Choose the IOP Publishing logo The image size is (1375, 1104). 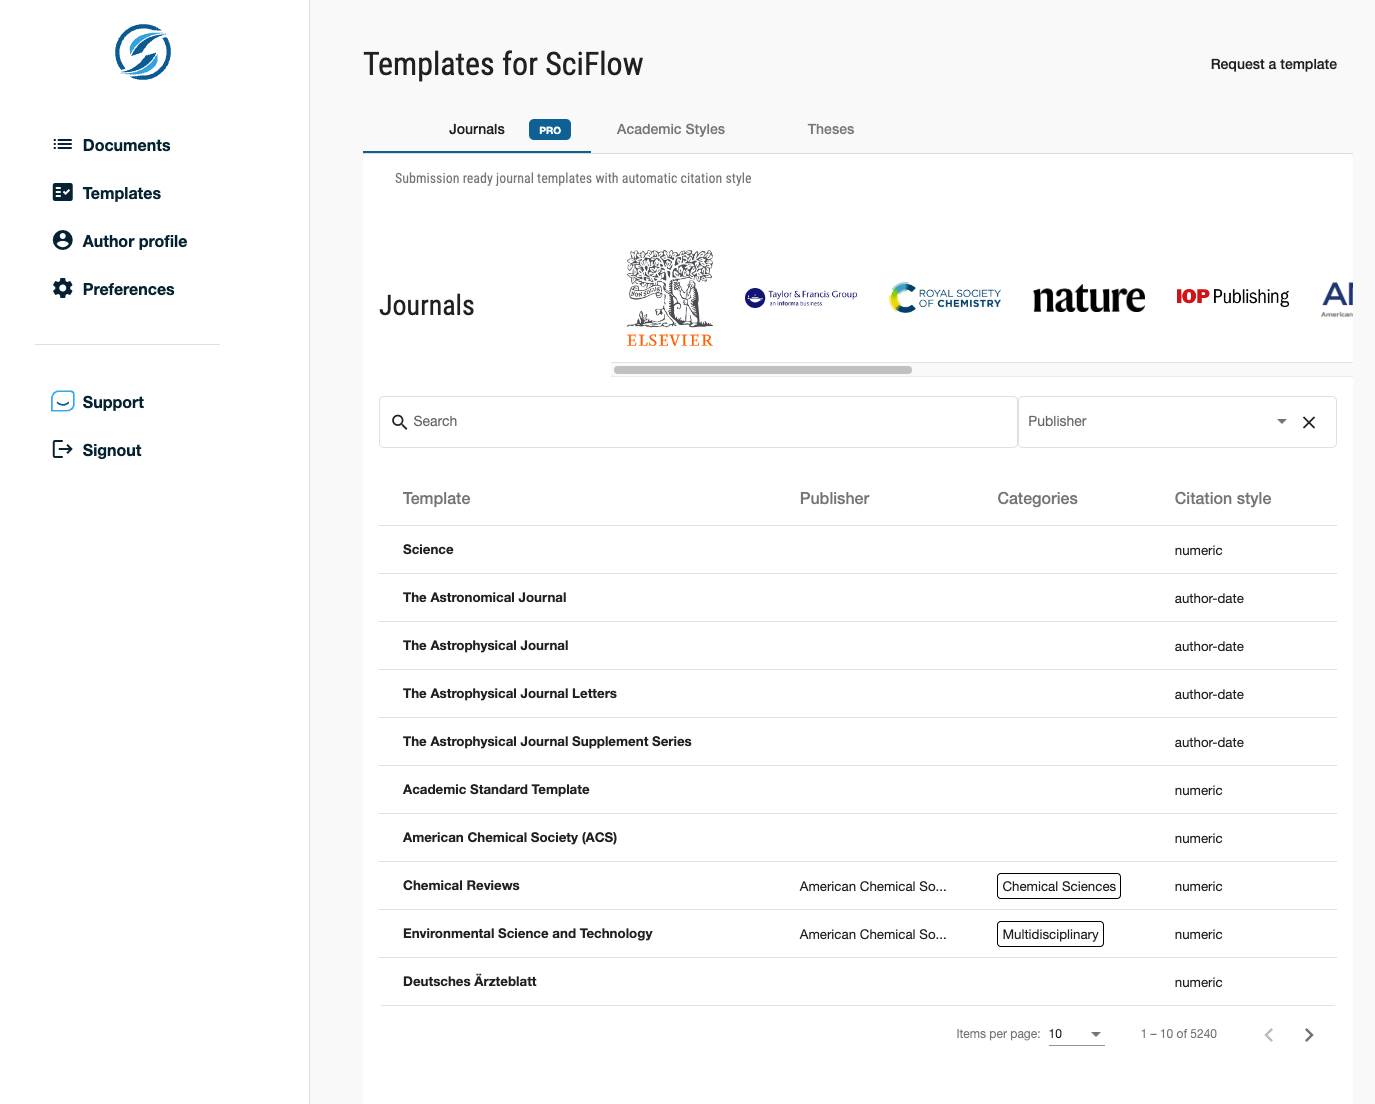coord(1232,297)
